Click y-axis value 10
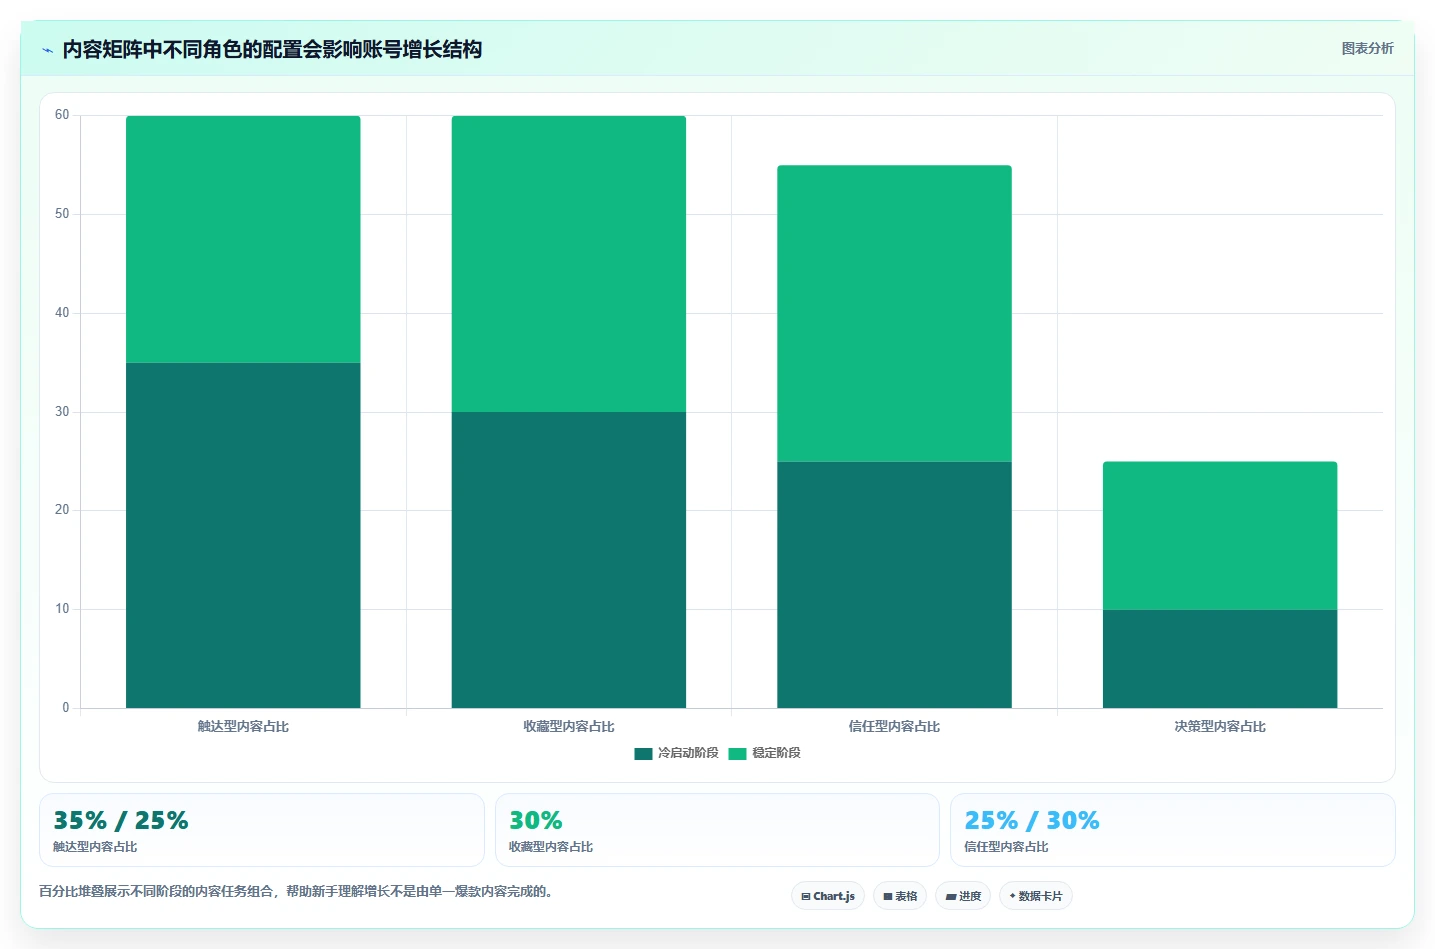 click(62, 609)
